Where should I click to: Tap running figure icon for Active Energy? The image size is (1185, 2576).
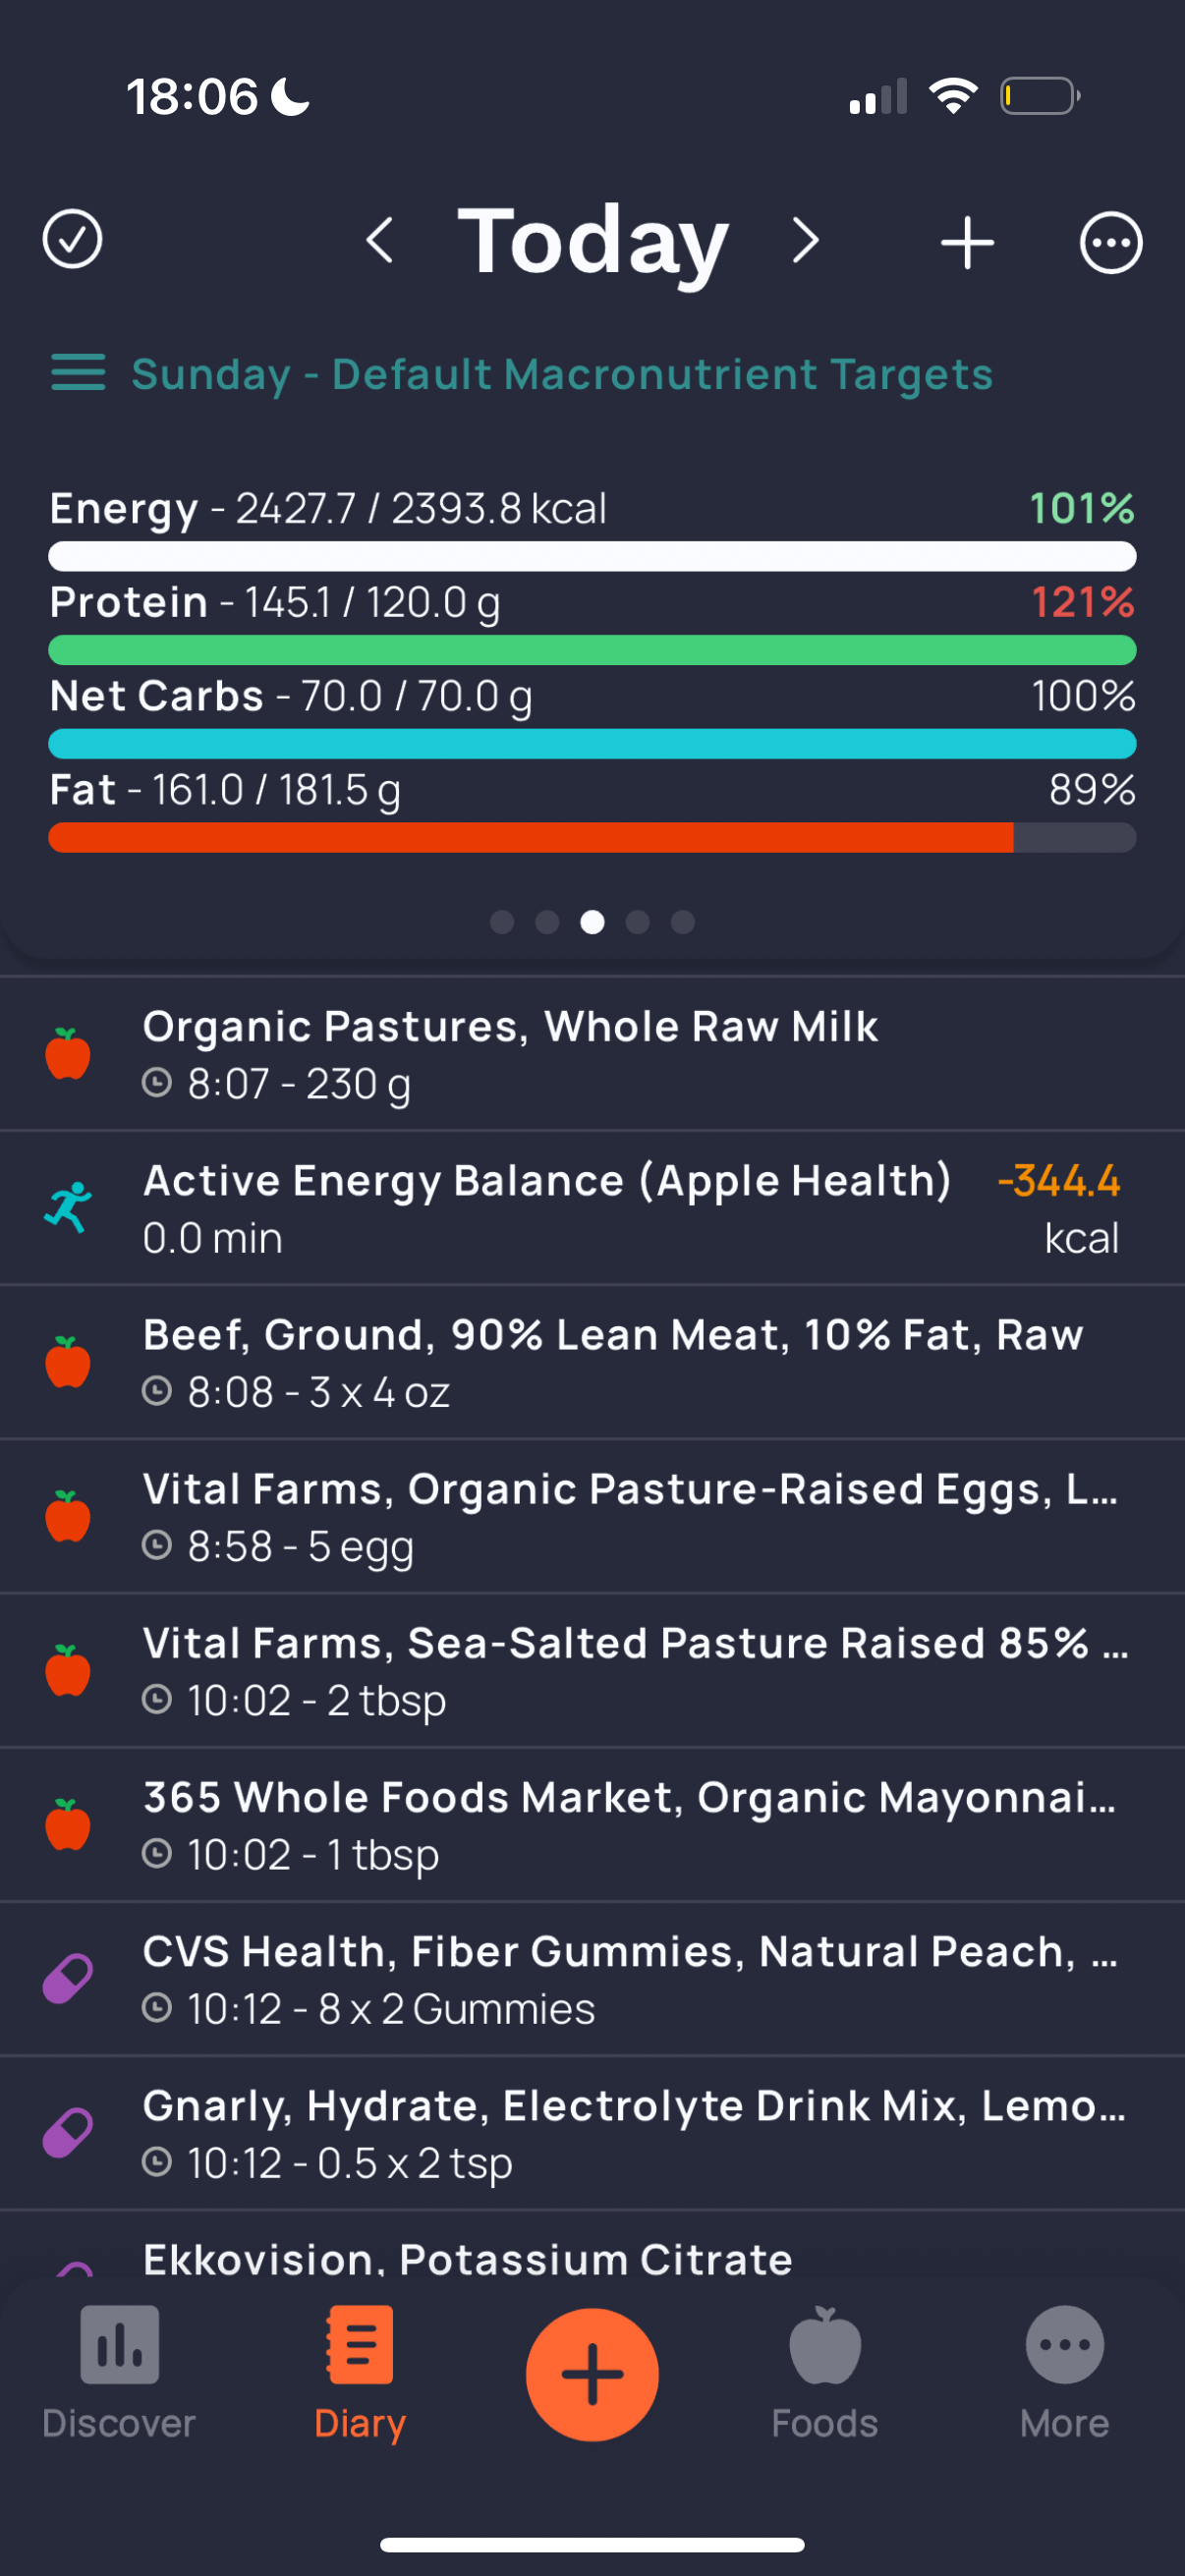coord(68,1208)
